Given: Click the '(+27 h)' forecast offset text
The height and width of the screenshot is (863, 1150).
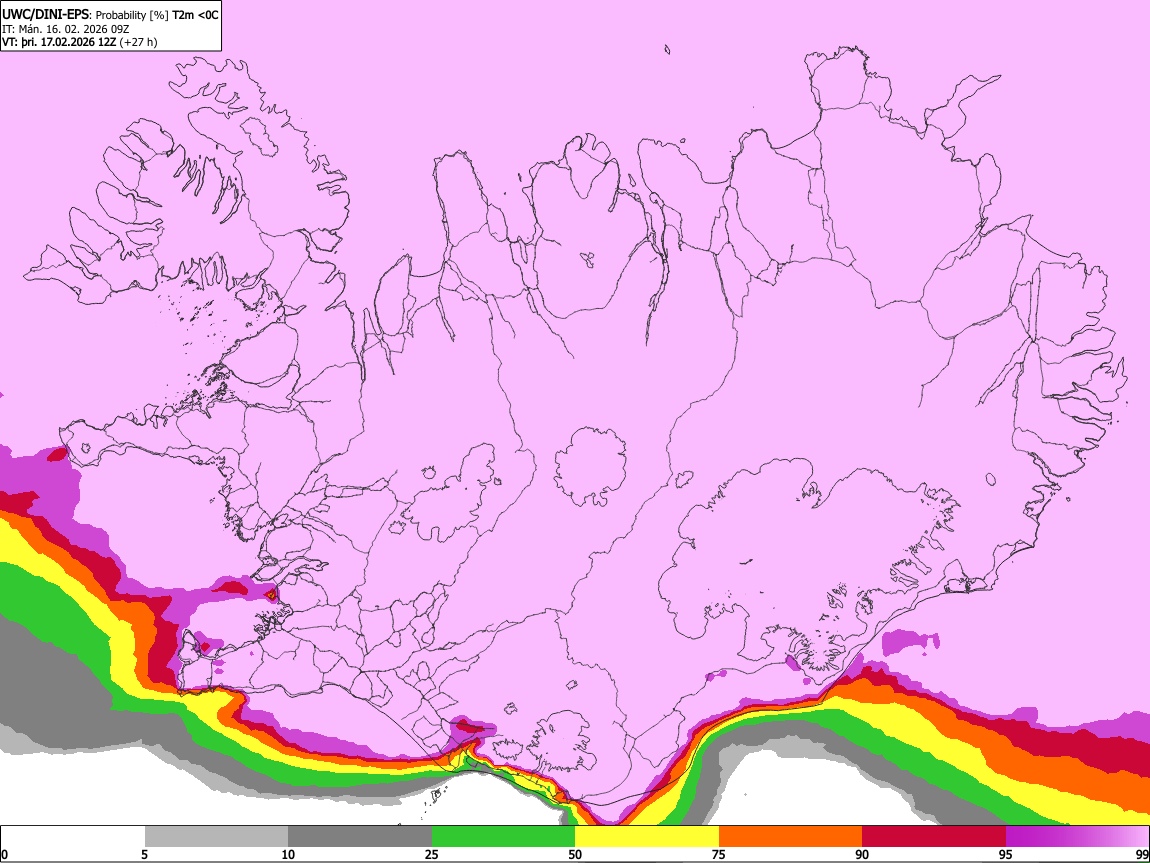Looking at the screenshot, I should tap(139, 42).
